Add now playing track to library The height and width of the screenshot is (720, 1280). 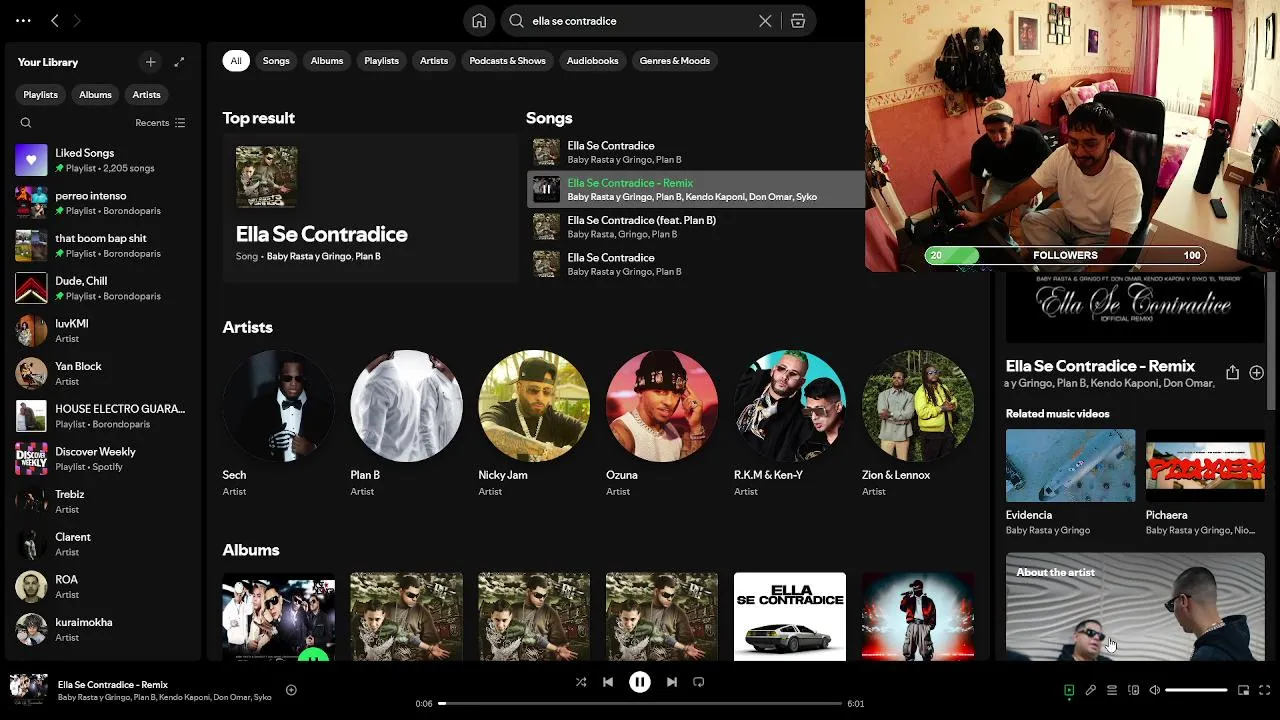click(1256, 372)
